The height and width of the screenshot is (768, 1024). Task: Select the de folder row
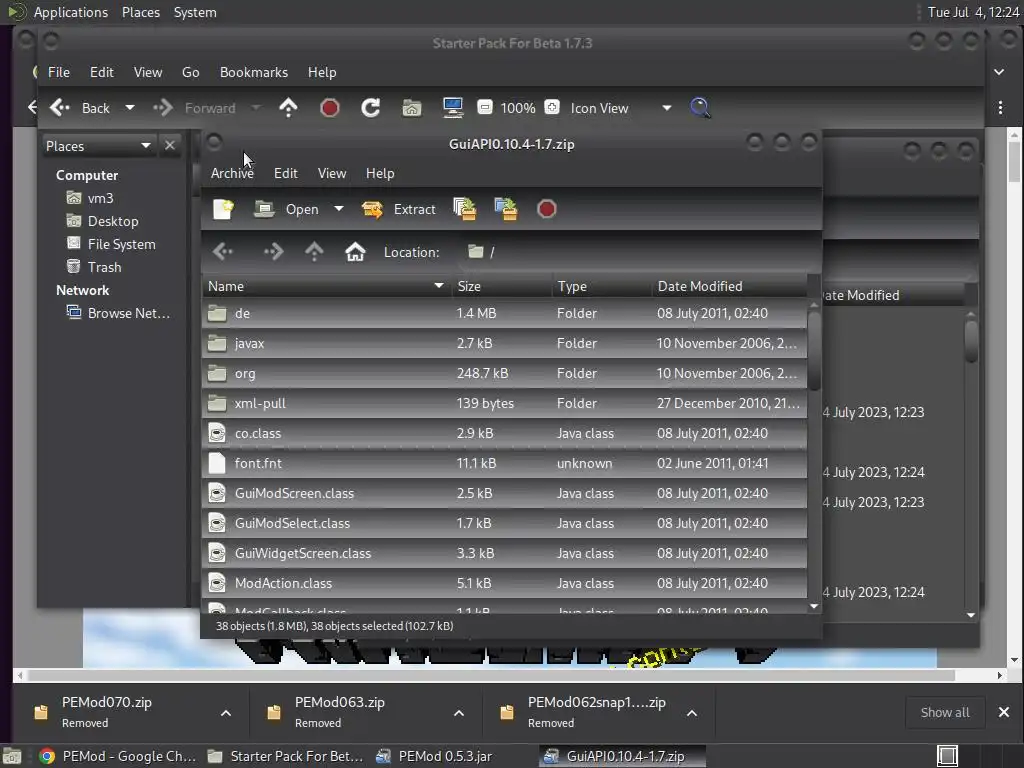pos(504,313)
